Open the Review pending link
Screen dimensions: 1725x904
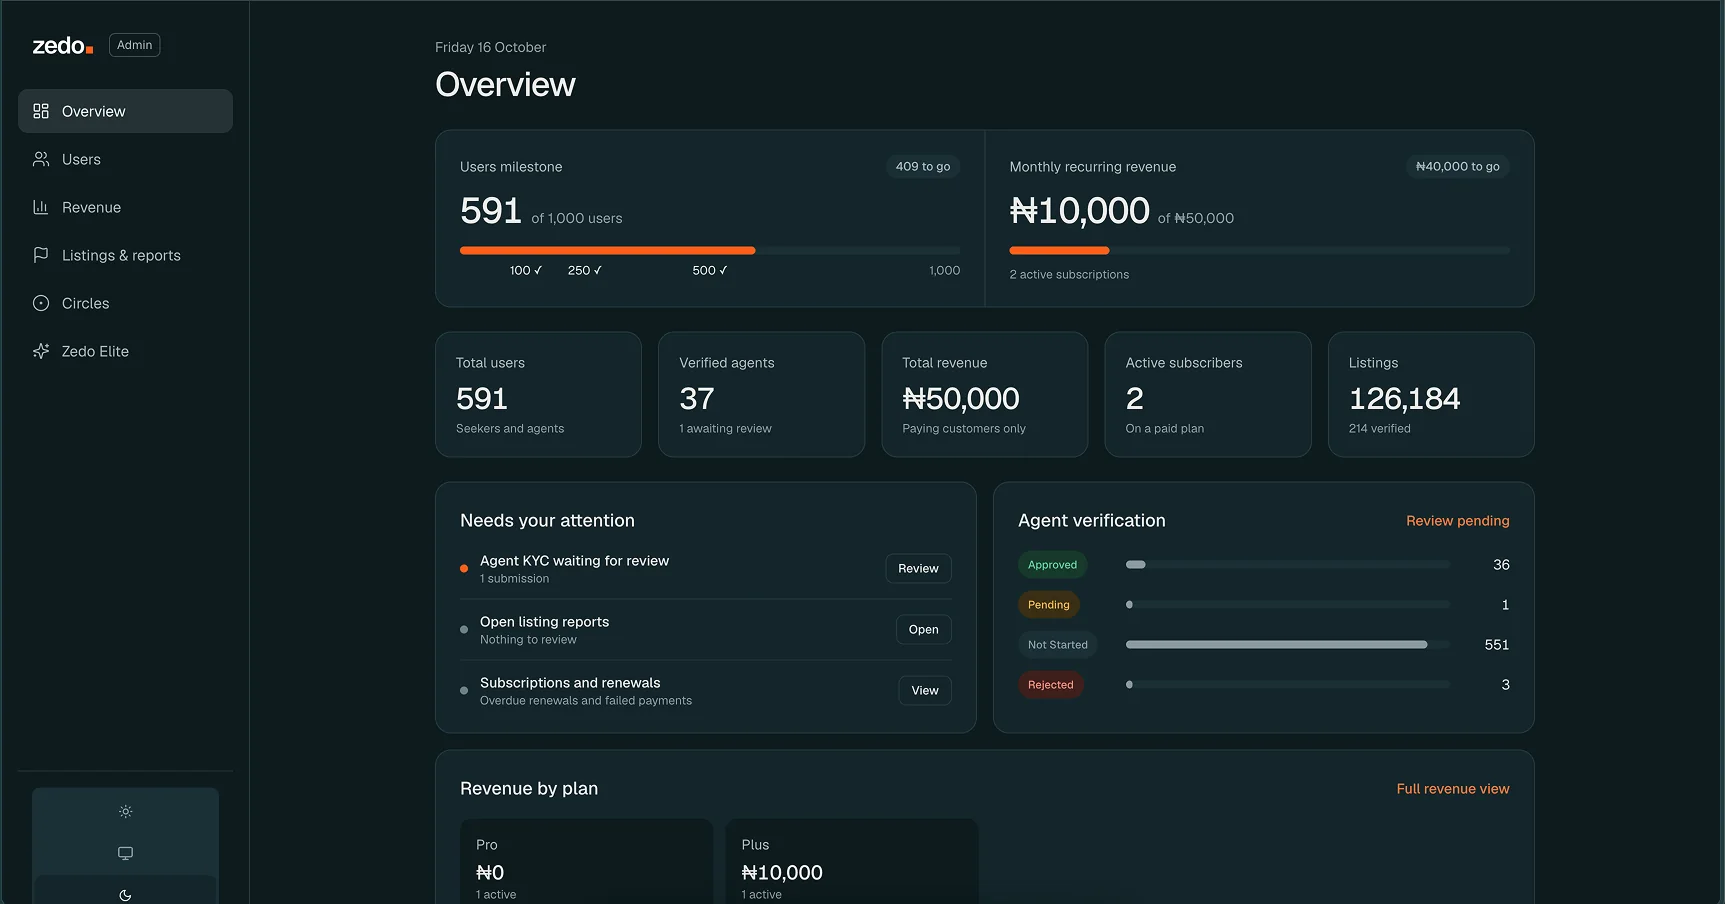pyautogui.click(x=1457, y=521)
